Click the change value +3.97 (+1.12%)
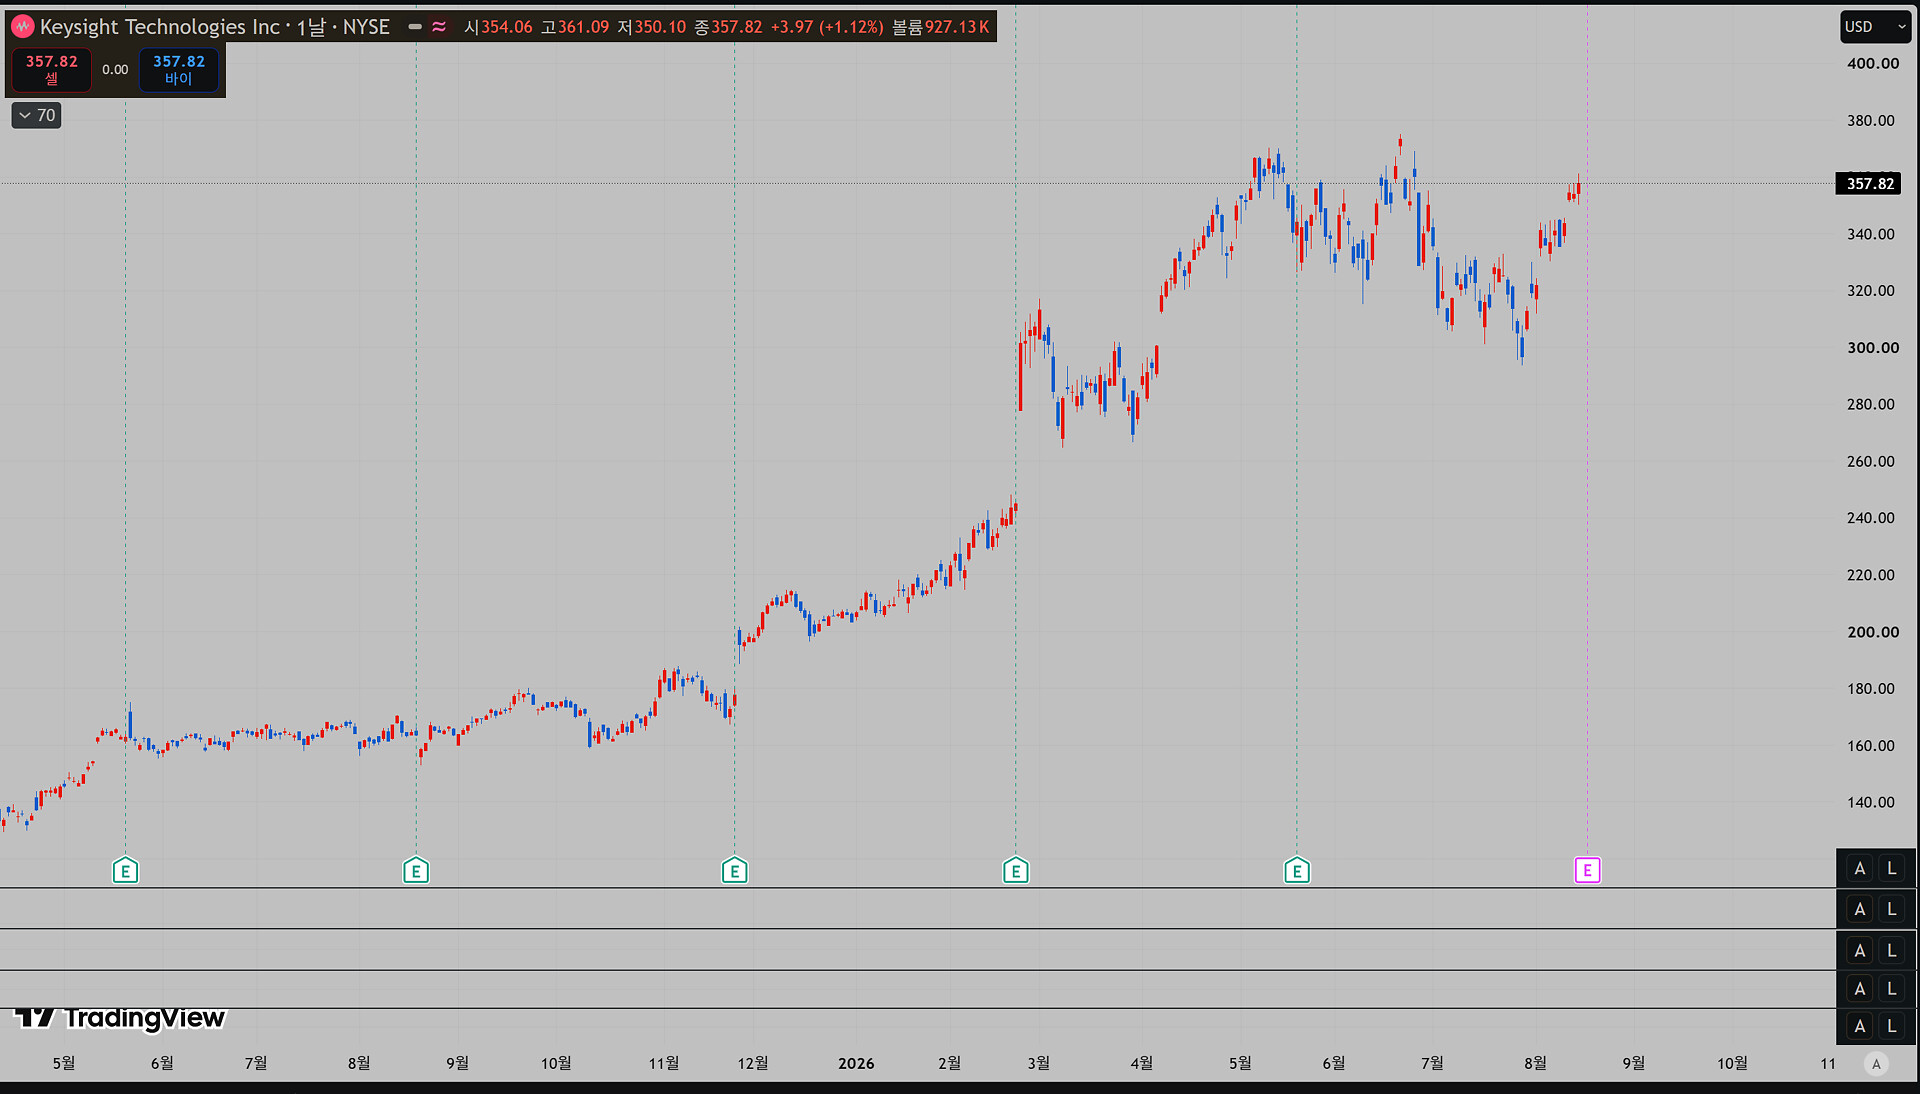Image resolution: width=1920 pixels, height=1094 pixels. coord(827,27)
